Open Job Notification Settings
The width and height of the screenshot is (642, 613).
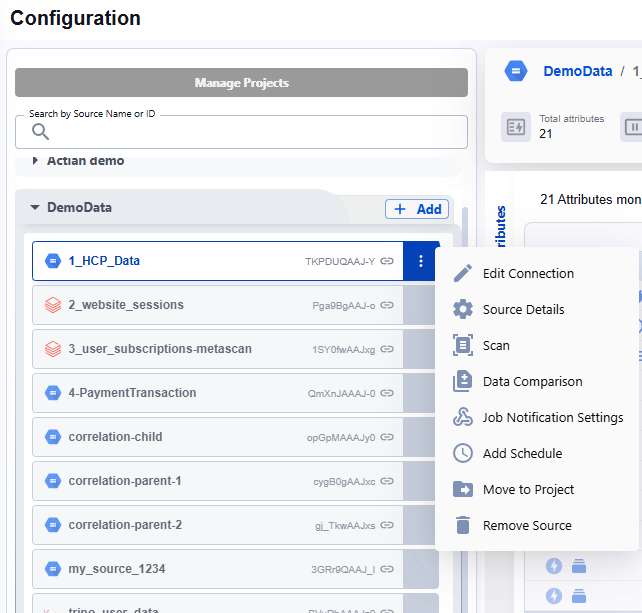coord(552,417)
